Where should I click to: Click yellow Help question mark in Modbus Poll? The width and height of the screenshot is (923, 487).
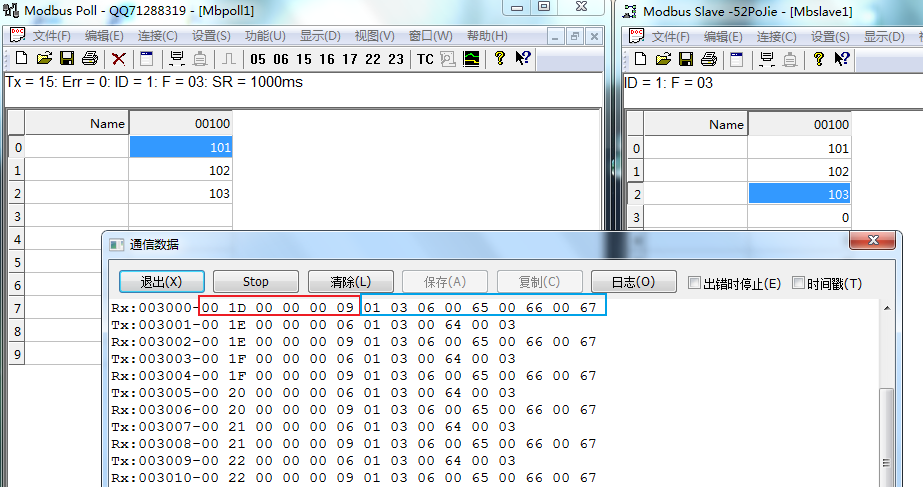pyautogui.click(x=500, y=58)
